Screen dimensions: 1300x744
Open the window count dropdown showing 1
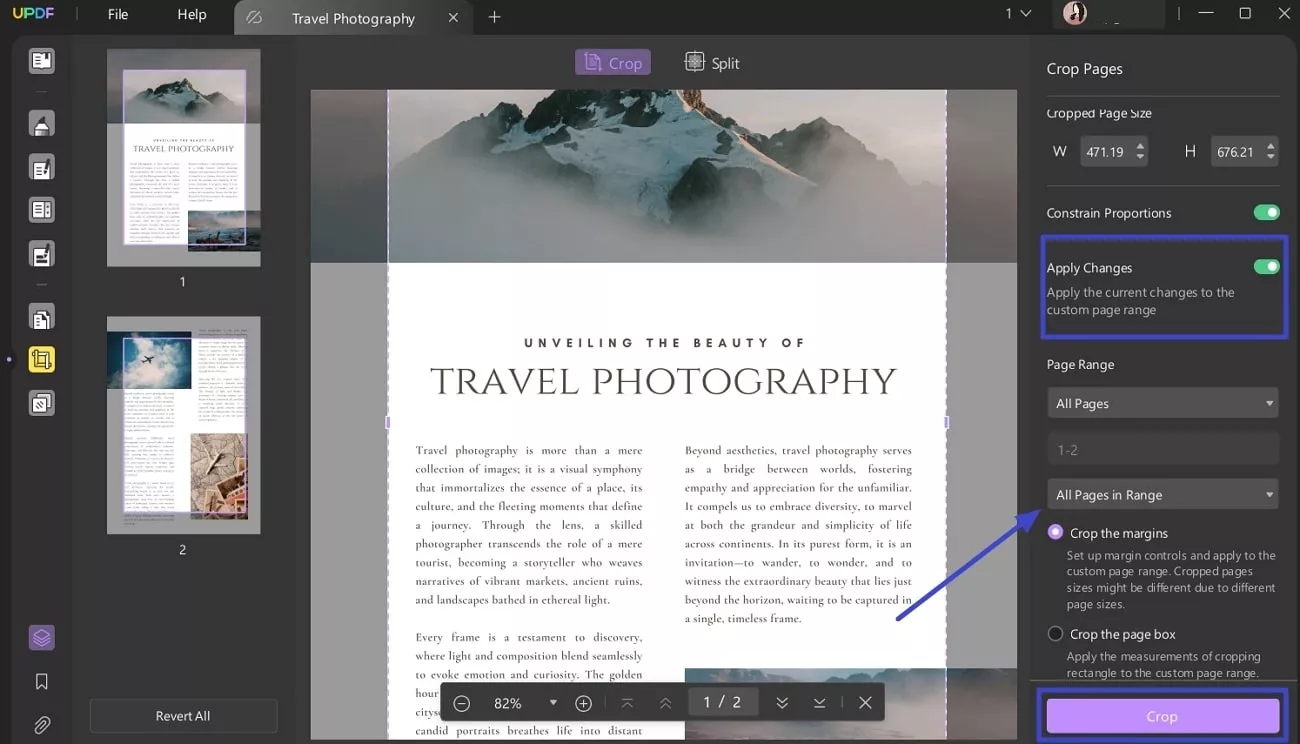1018,14
